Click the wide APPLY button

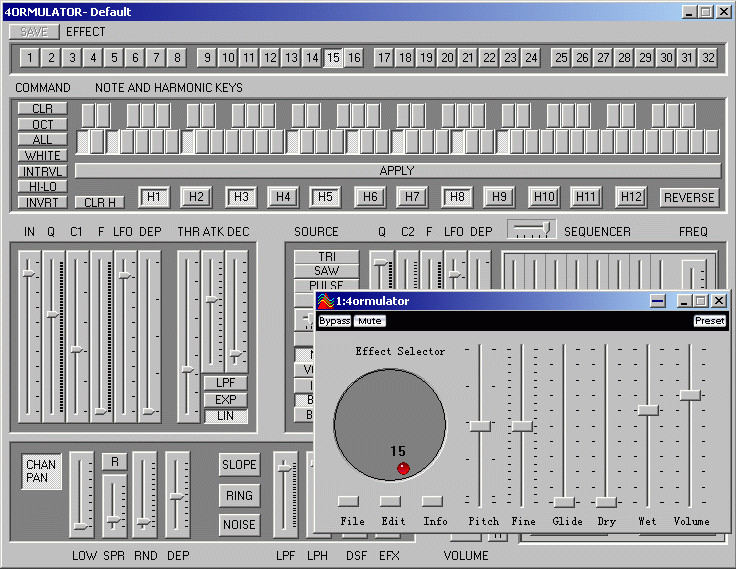pos(398,170)
